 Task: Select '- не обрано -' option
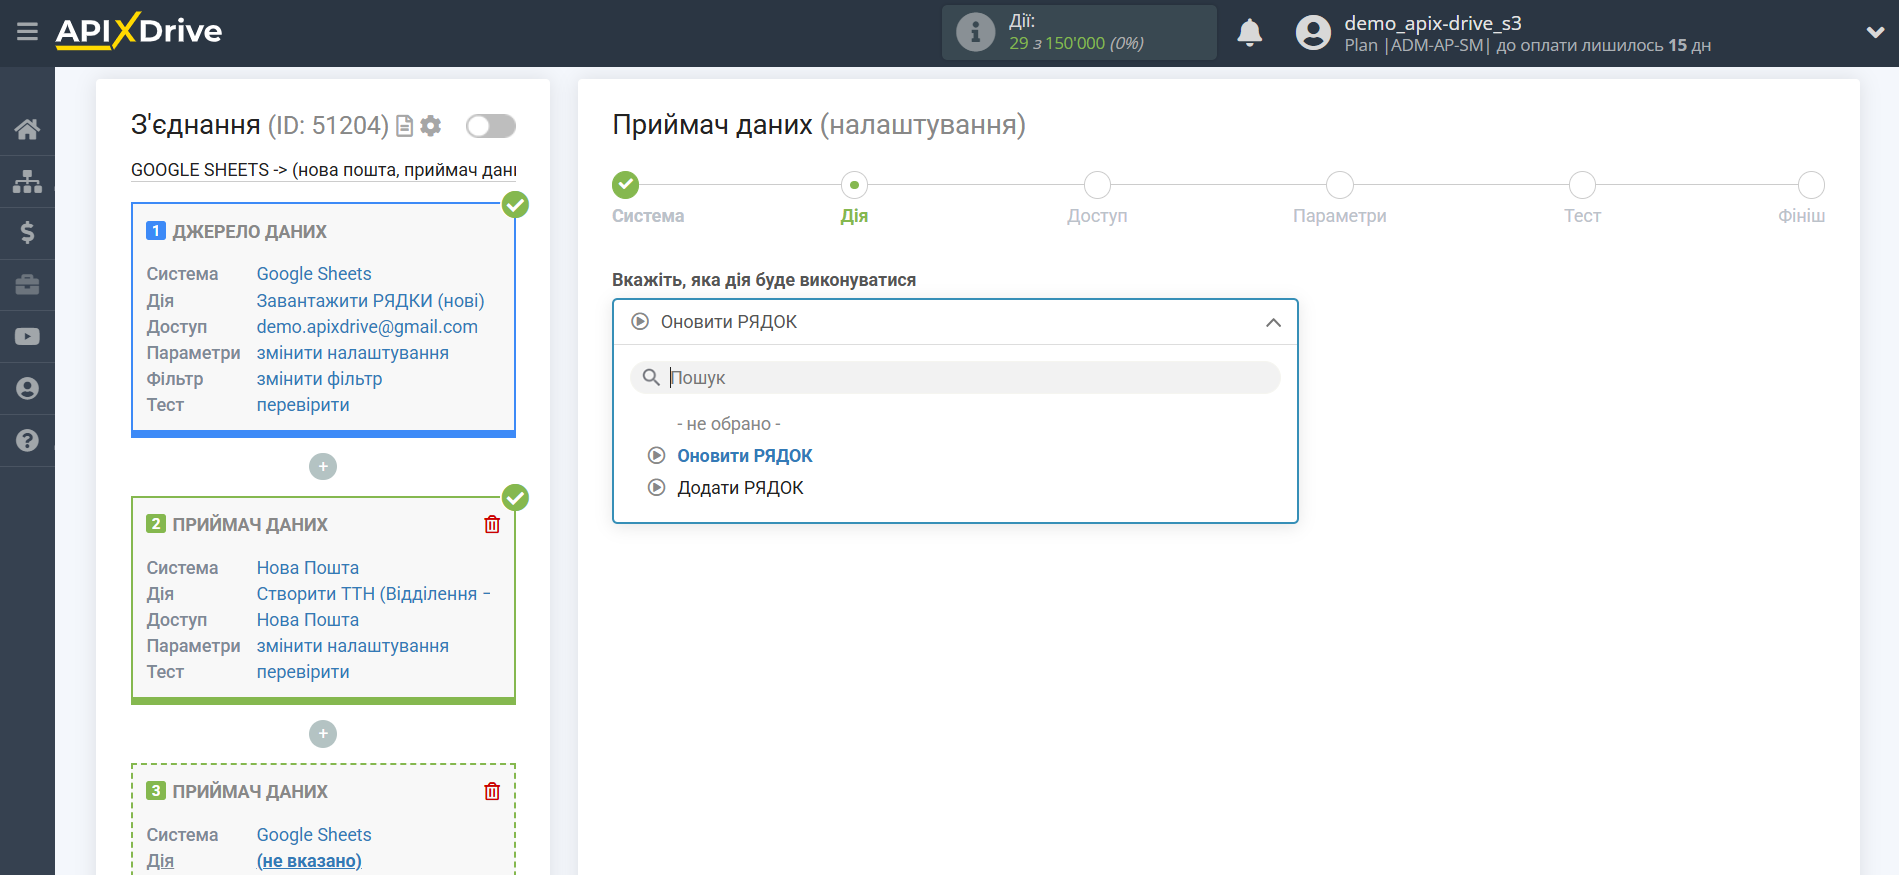[728, 424]
